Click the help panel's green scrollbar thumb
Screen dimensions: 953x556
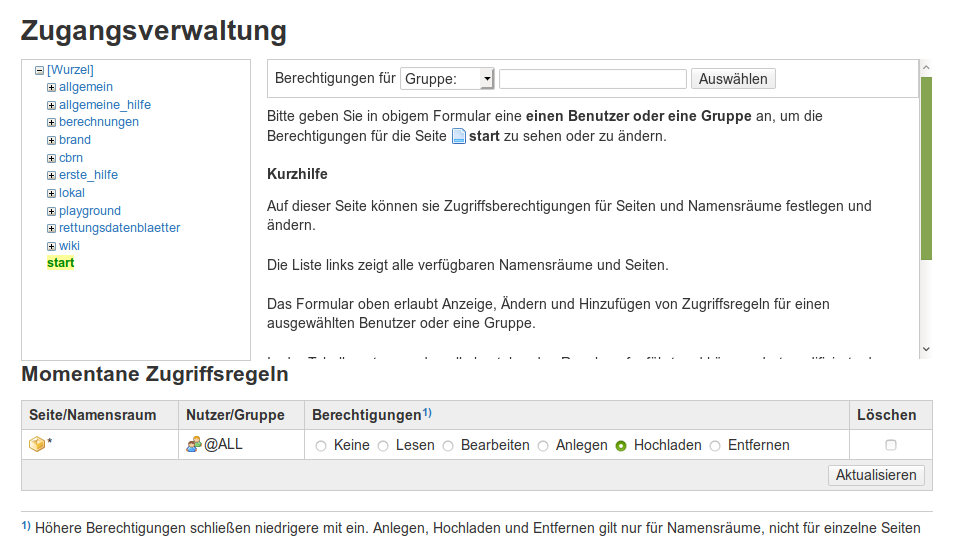[926, 168]
